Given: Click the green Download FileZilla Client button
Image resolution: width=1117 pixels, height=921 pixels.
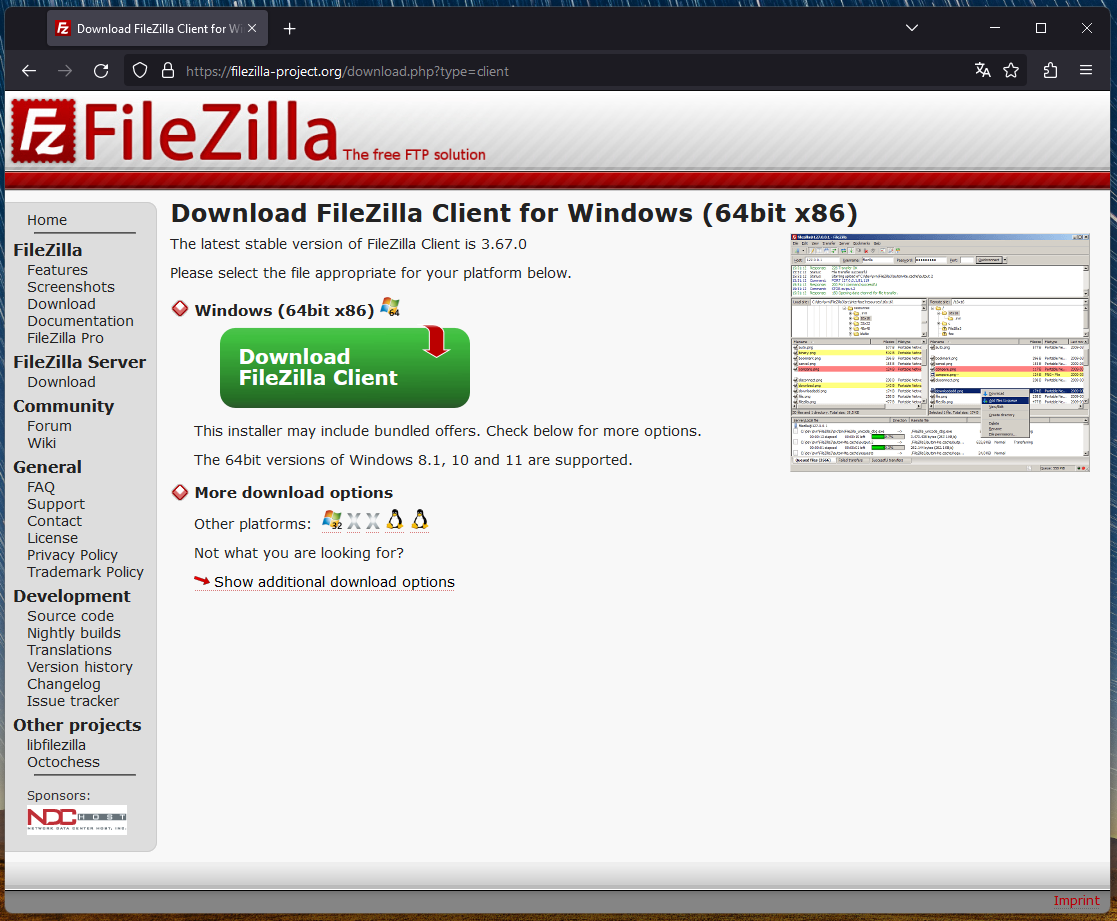Looking at the screenshot, I should [x=345, y=368].
